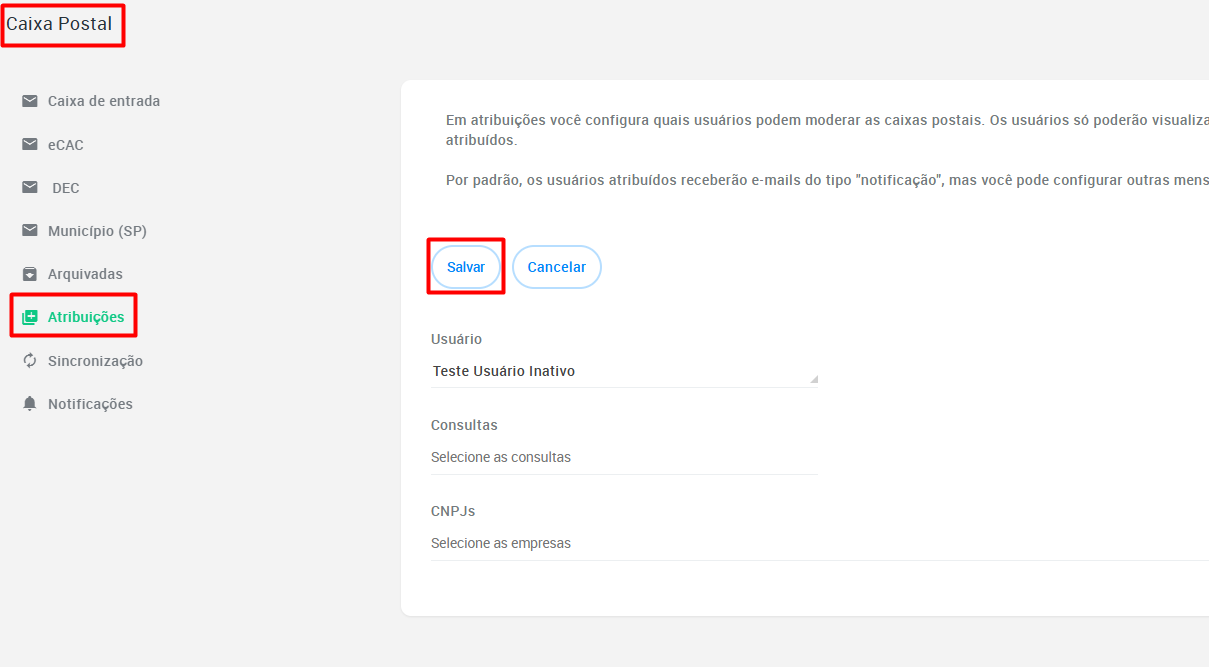Click the eCAC envelope icon
This screenshot has height=667, width=1209.
tap(30, 144)
